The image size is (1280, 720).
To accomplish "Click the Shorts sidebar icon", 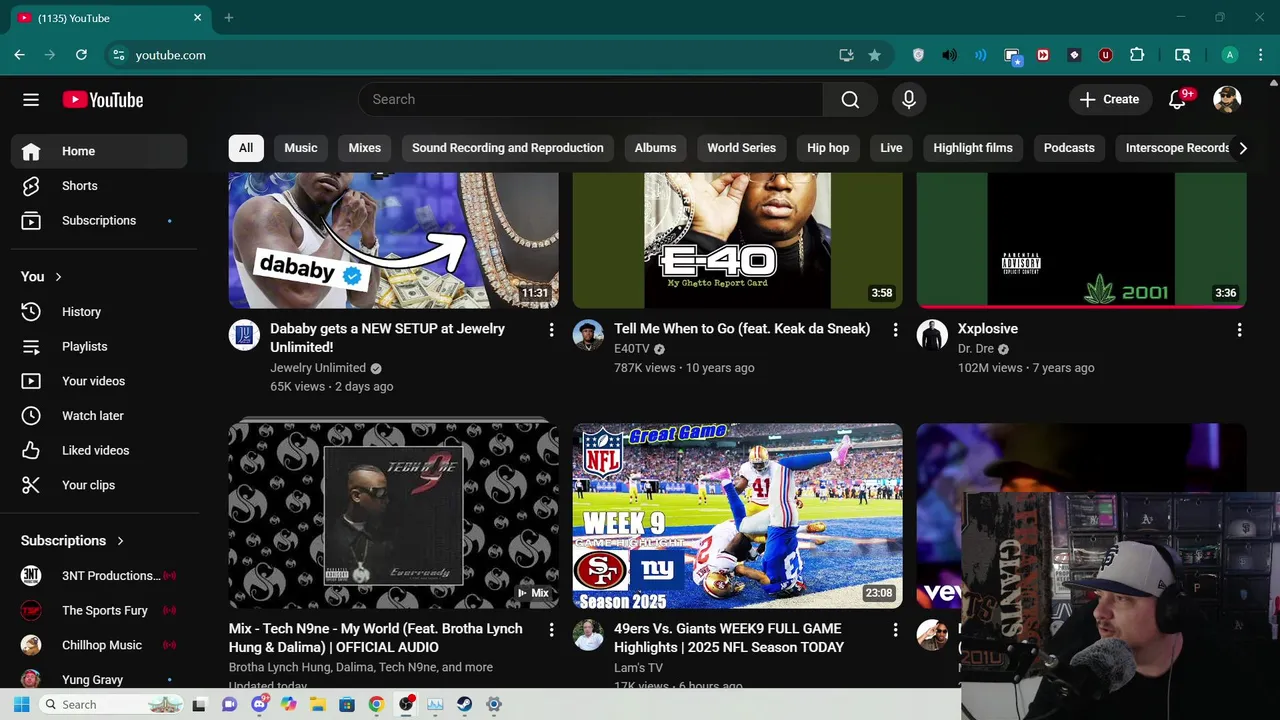I will coord(31,186).
